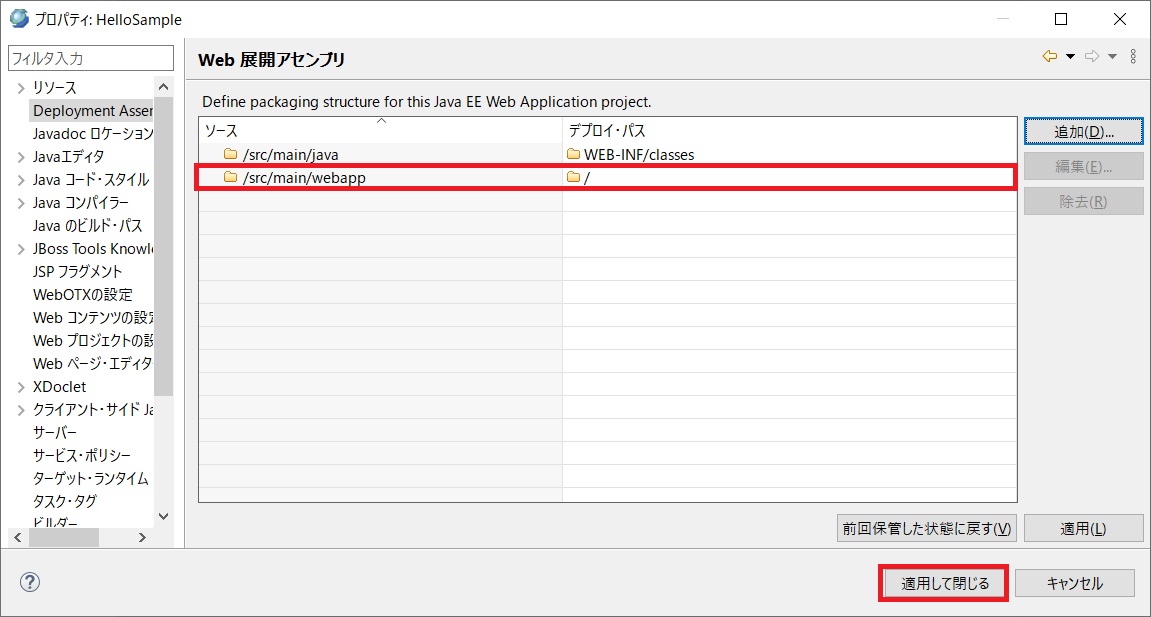Expand the Java コンパイラー tree node
Image resolution: width=1151 pixels, height=617 pixels.
(x=21, y=203)
